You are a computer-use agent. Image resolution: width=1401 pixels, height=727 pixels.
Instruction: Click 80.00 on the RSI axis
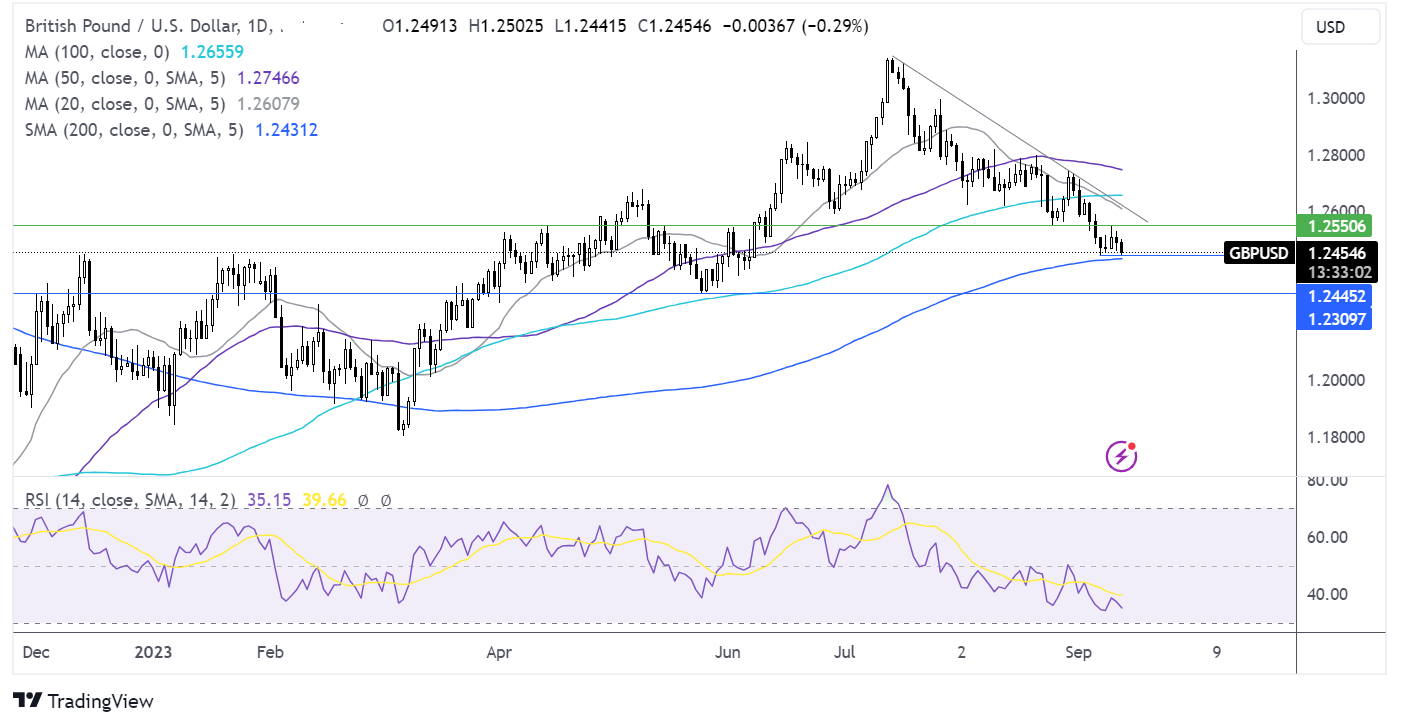[1326, 481]
